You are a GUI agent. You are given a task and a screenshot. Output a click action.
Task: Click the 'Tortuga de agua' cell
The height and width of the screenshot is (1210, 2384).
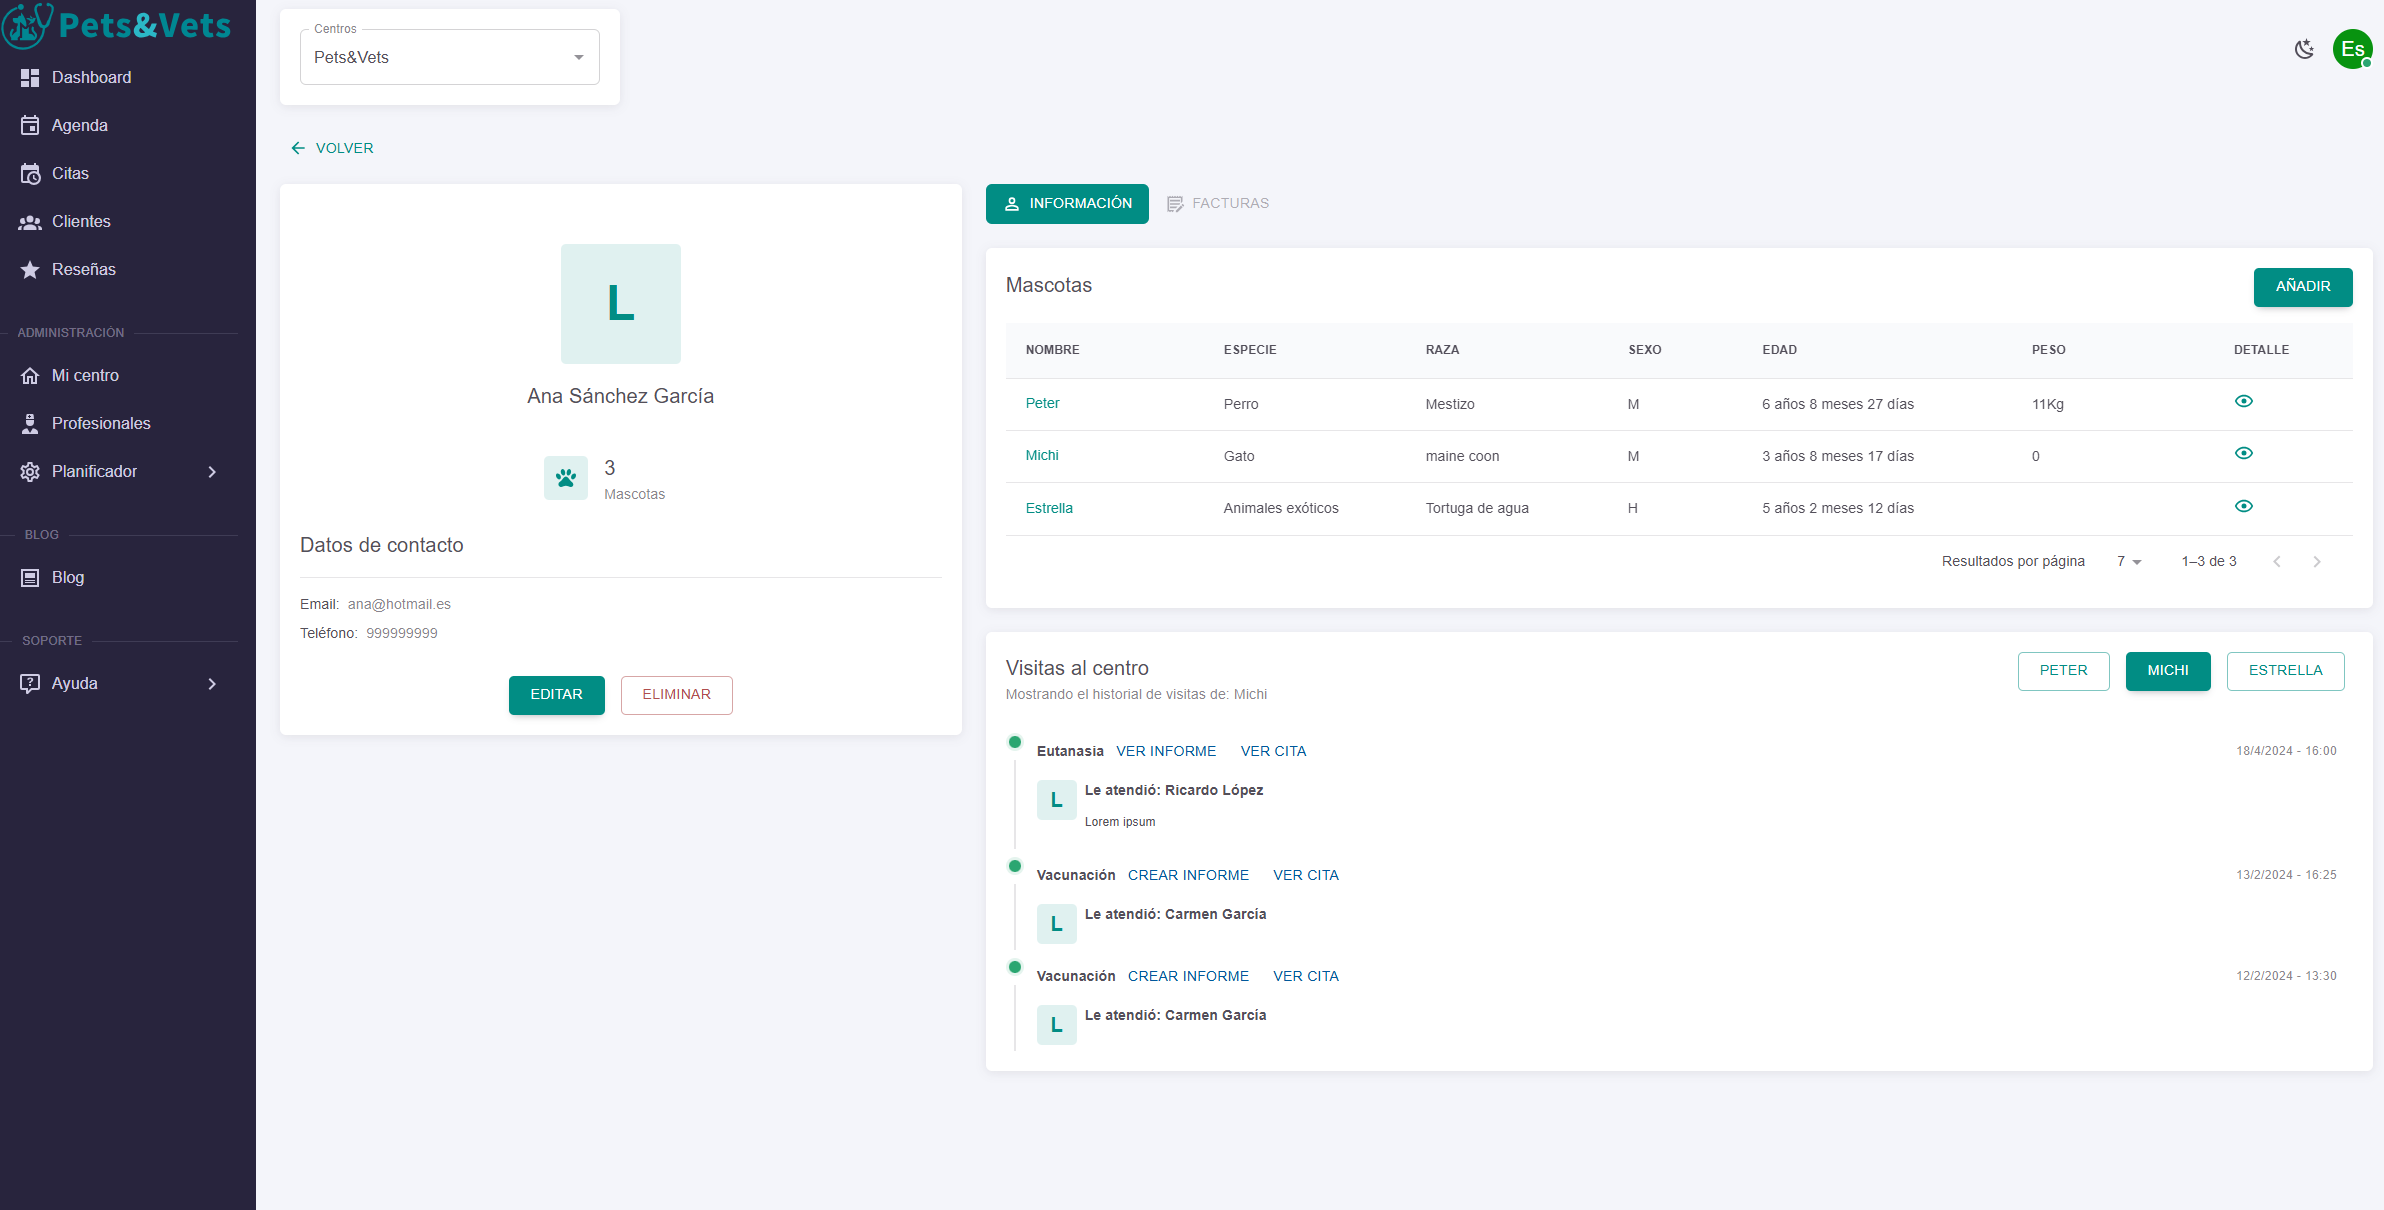(1477, 508)
